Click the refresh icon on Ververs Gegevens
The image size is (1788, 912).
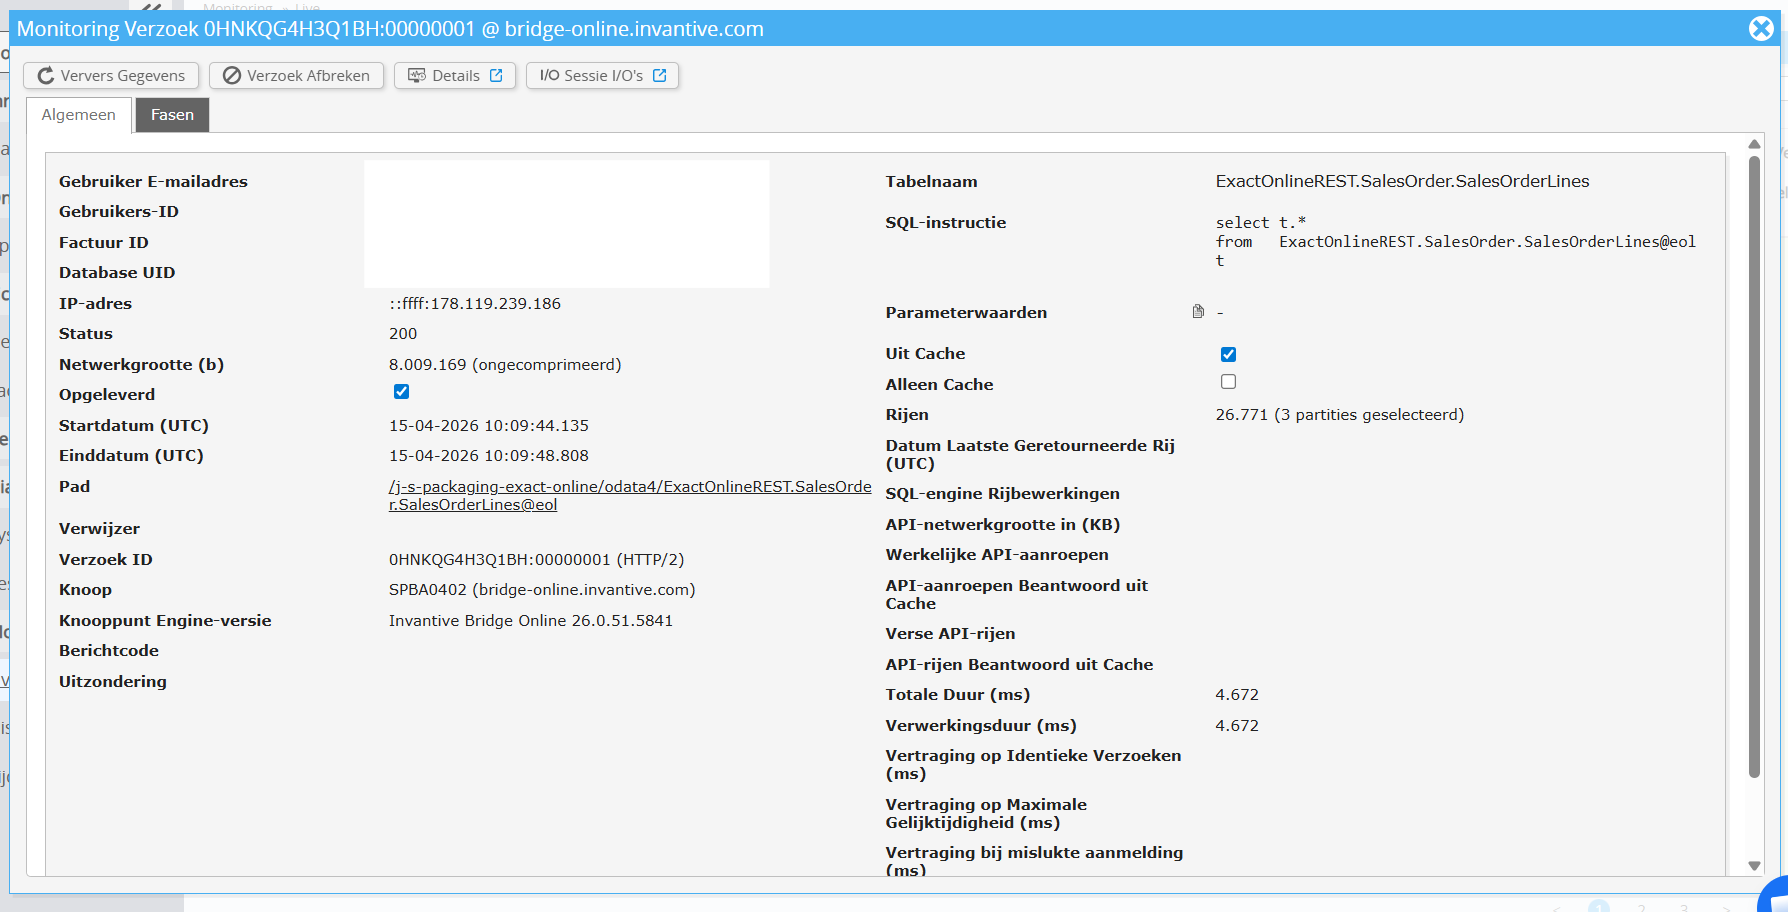pos(46,76)
